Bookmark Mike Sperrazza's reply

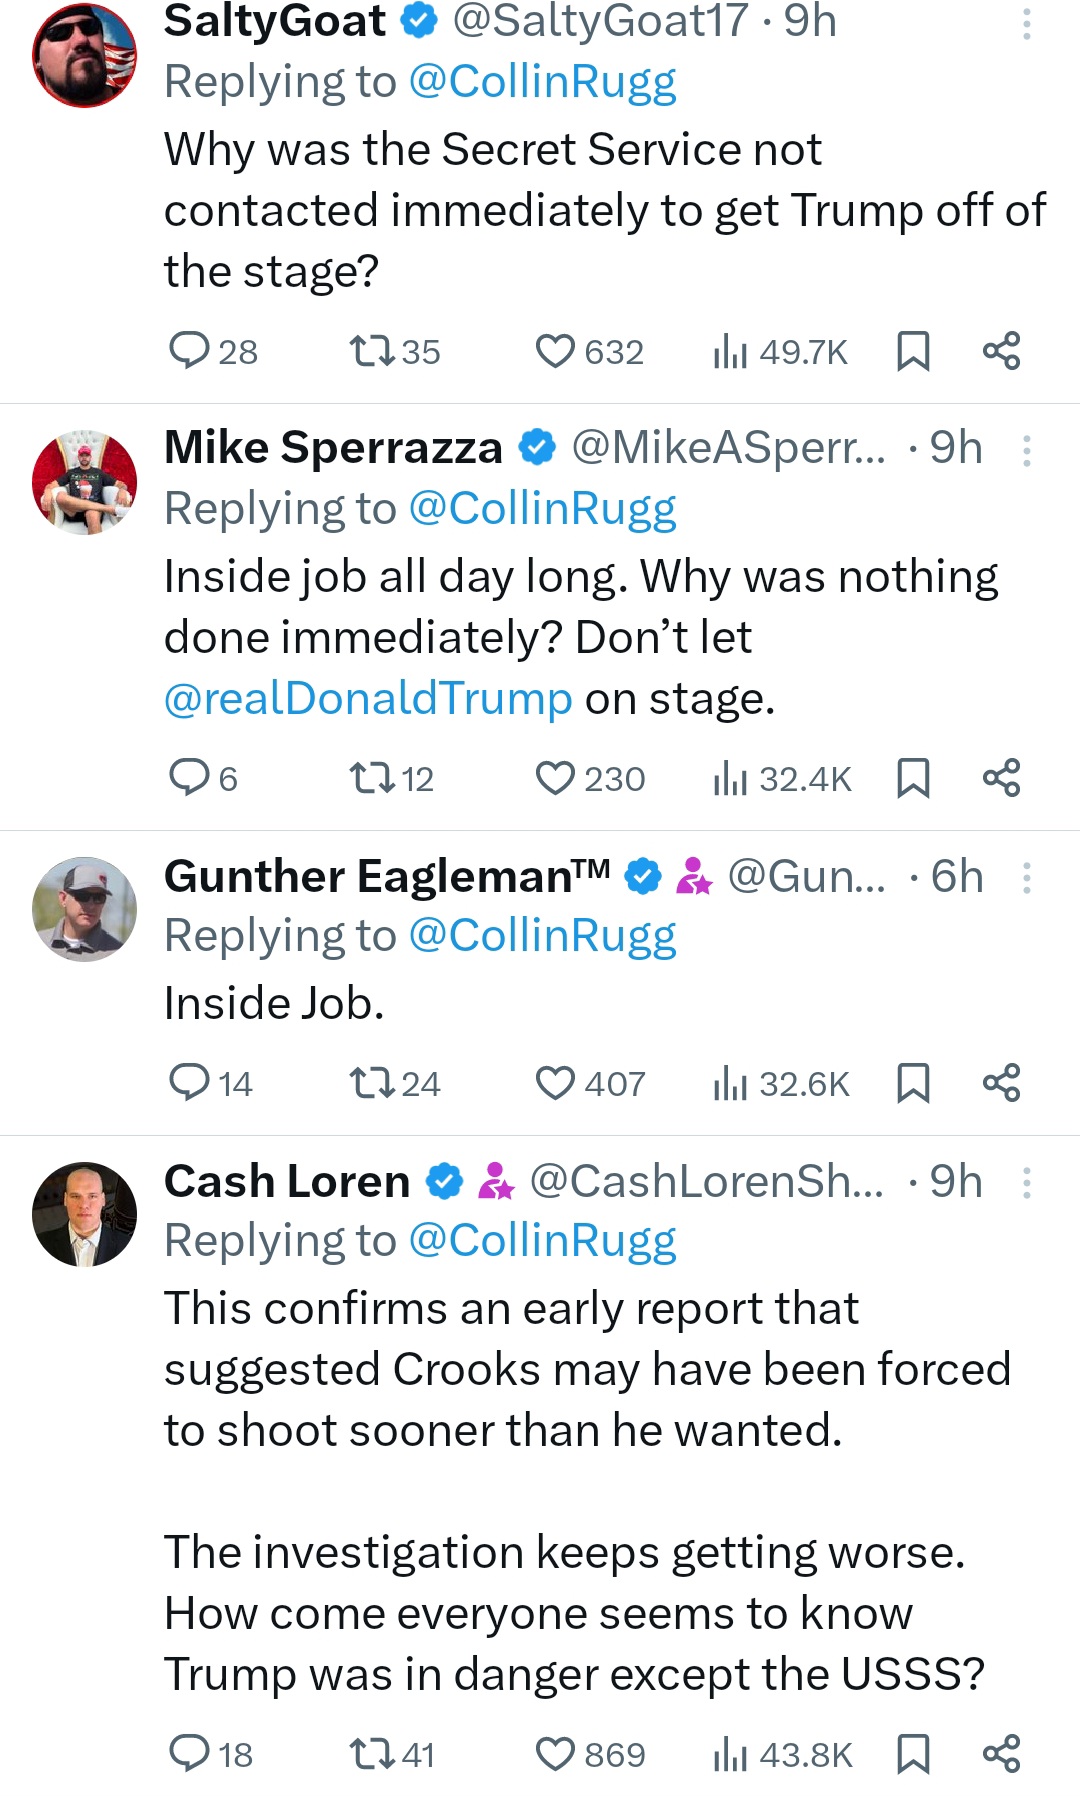913,778
